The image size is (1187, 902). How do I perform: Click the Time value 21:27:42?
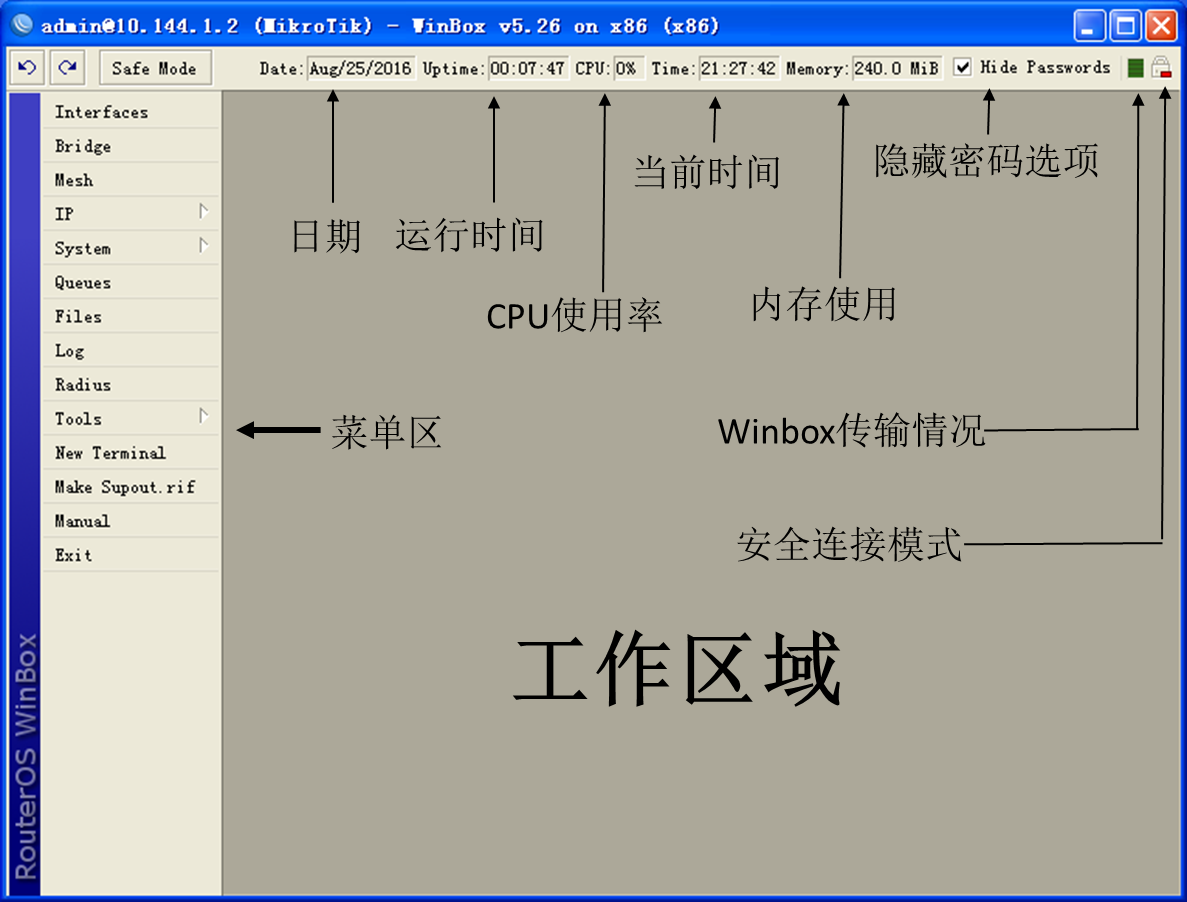click(x=738, y=68)
